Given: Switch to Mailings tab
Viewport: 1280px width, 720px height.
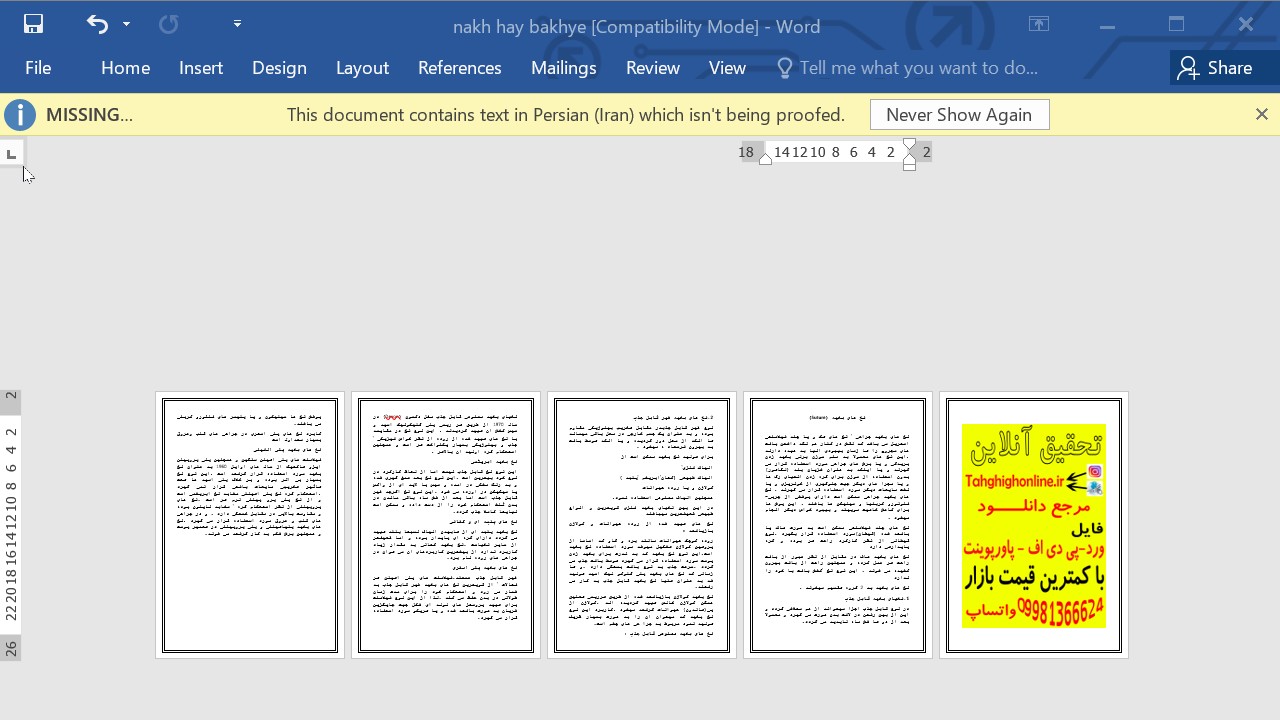Looking at the screenshot, I should click(x=564, y=68).
